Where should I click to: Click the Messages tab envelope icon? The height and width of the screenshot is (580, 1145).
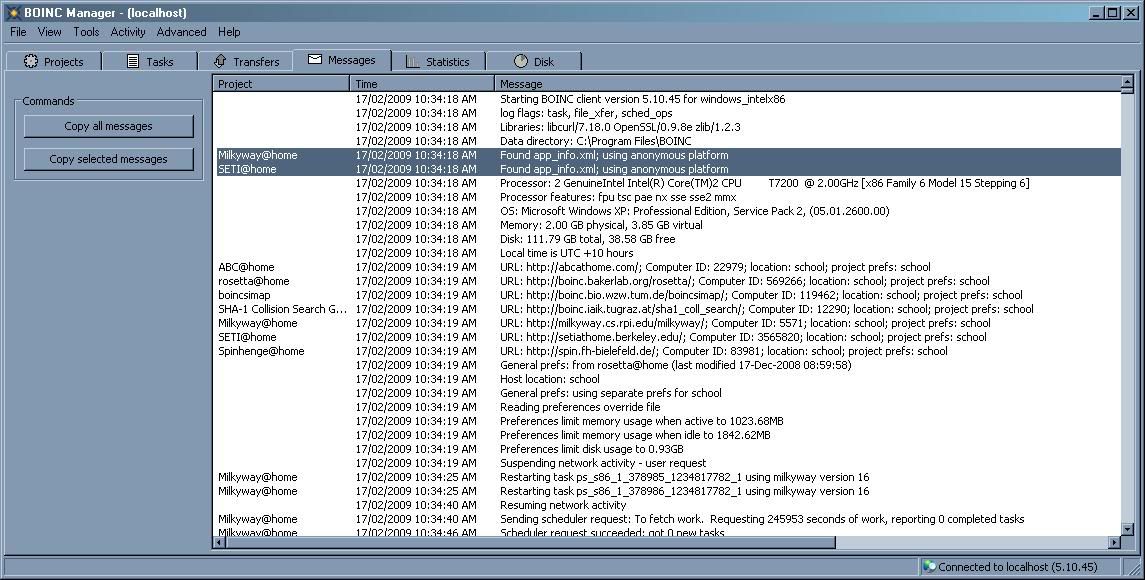(315, 59)
